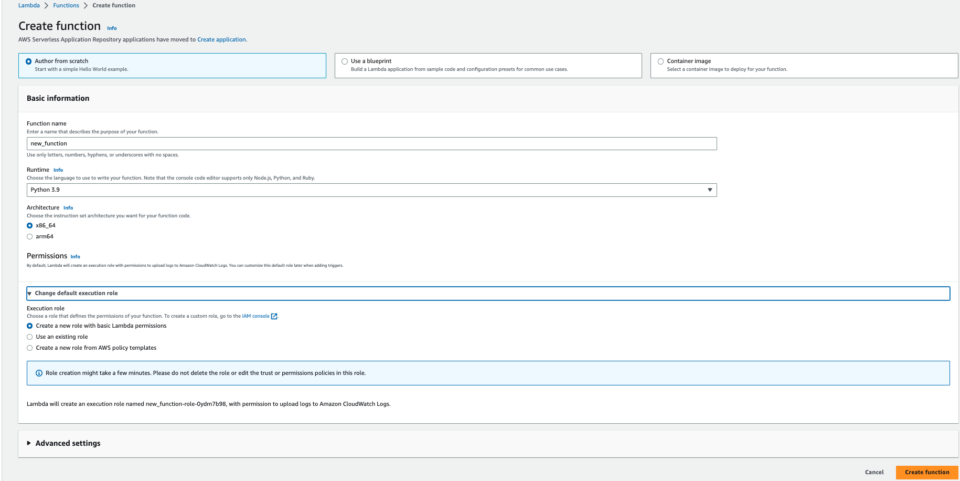Select the x86_64 architecture radio button
The height and width of the screenshot is (481, 960).
[x=30, y=226]
